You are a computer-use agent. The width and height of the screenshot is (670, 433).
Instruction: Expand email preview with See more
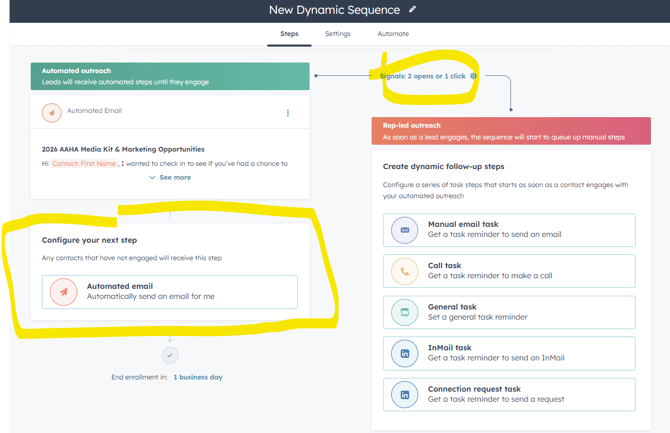pos(169,177)
